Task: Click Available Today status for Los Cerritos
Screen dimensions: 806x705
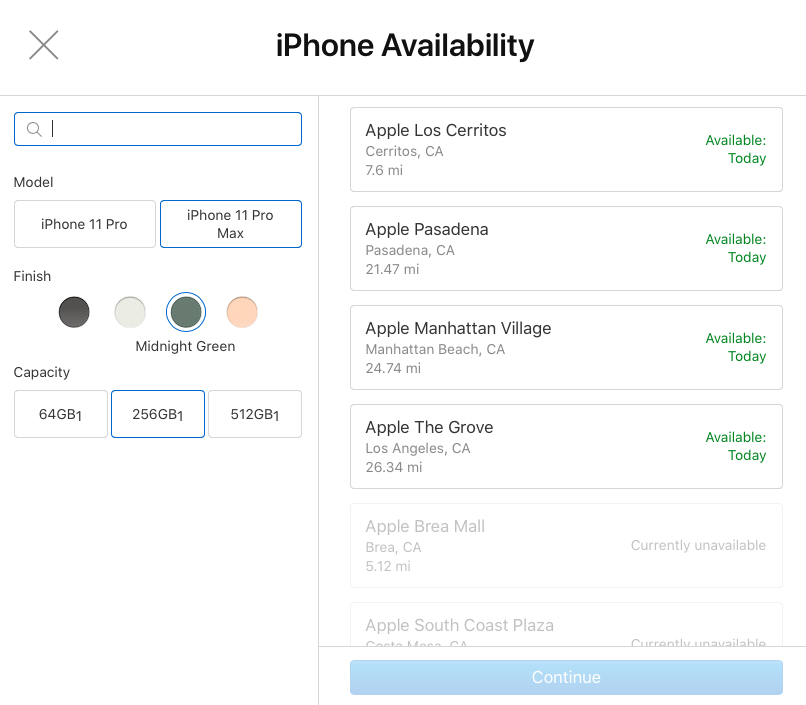Action: point(736,149)
